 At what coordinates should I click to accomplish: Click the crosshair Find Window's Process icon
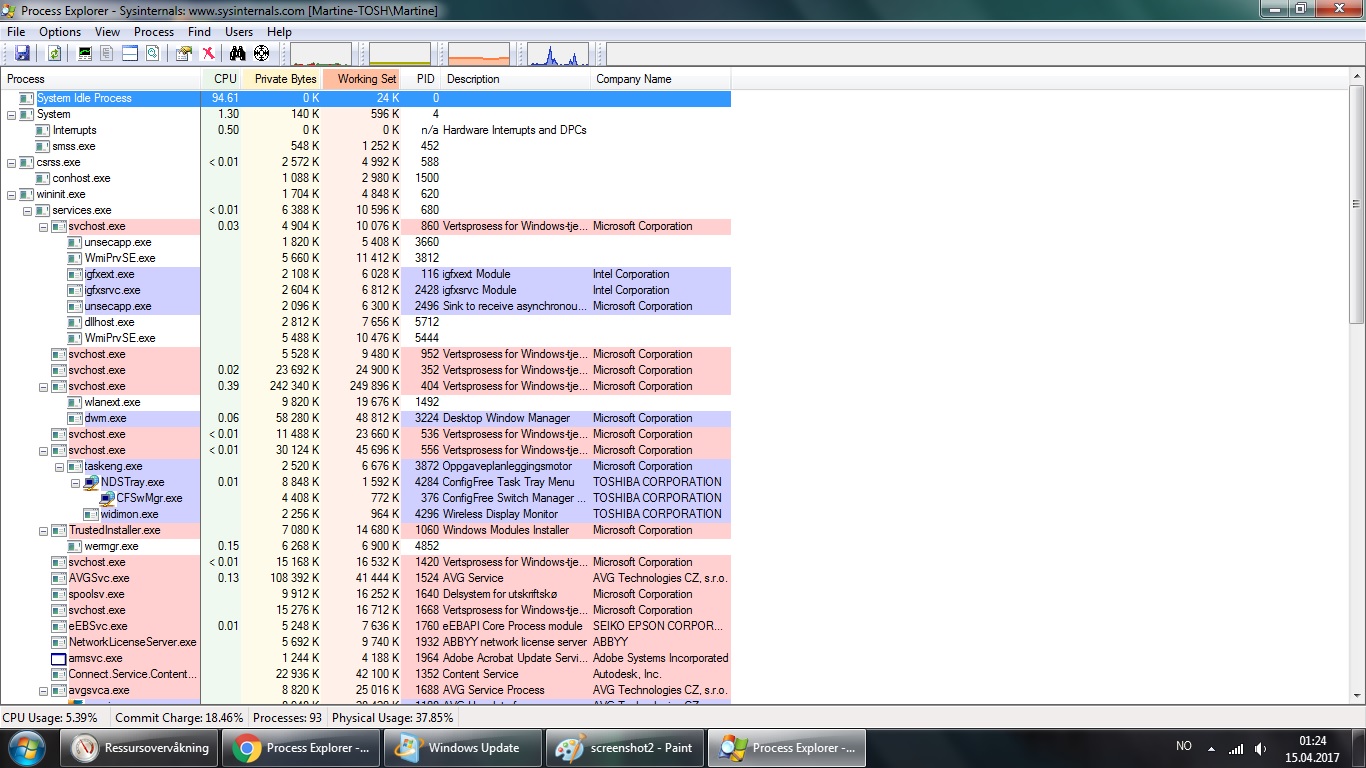262,53
